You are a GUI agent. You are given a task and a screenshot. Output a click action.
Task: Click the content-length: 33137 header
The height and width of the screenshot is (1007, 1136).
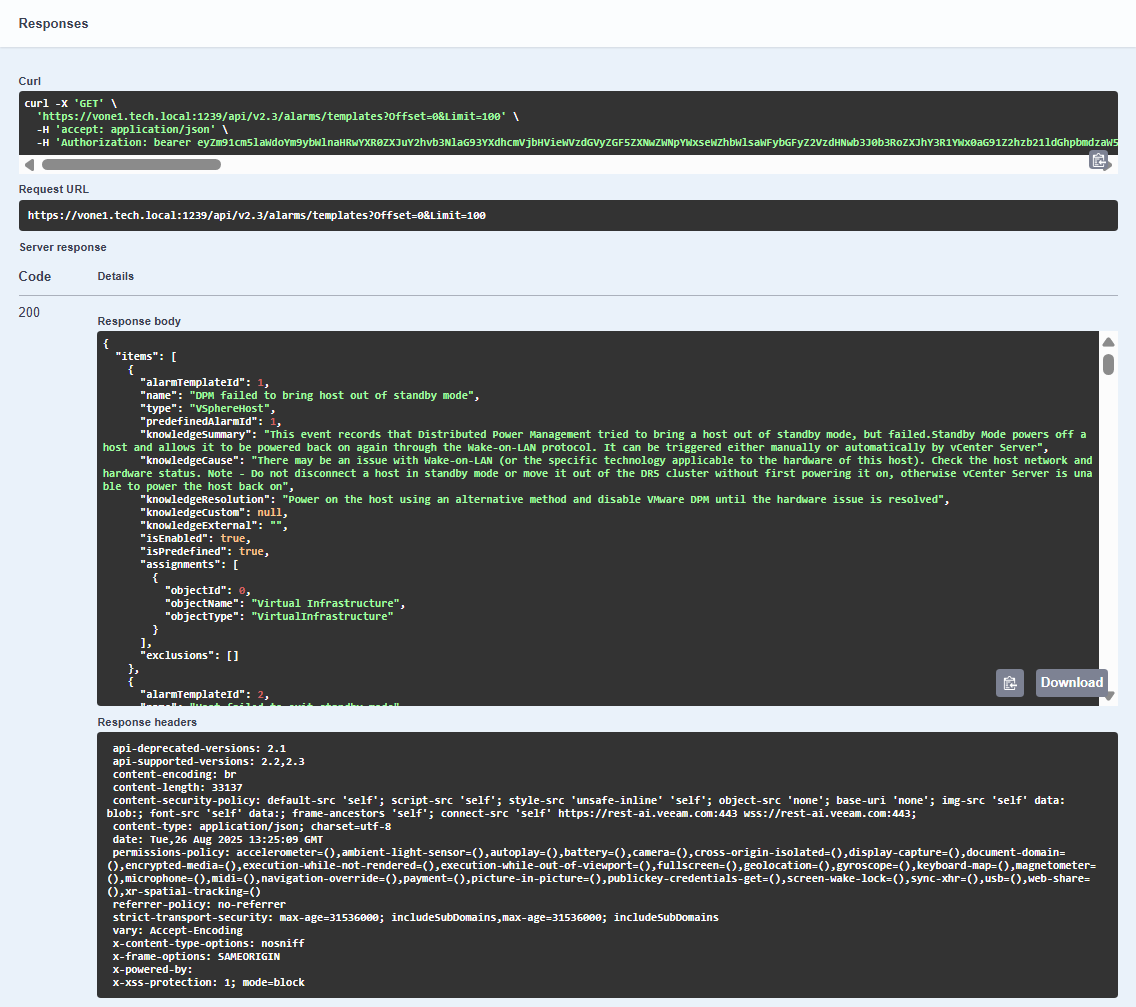click(x=178, y=787)
